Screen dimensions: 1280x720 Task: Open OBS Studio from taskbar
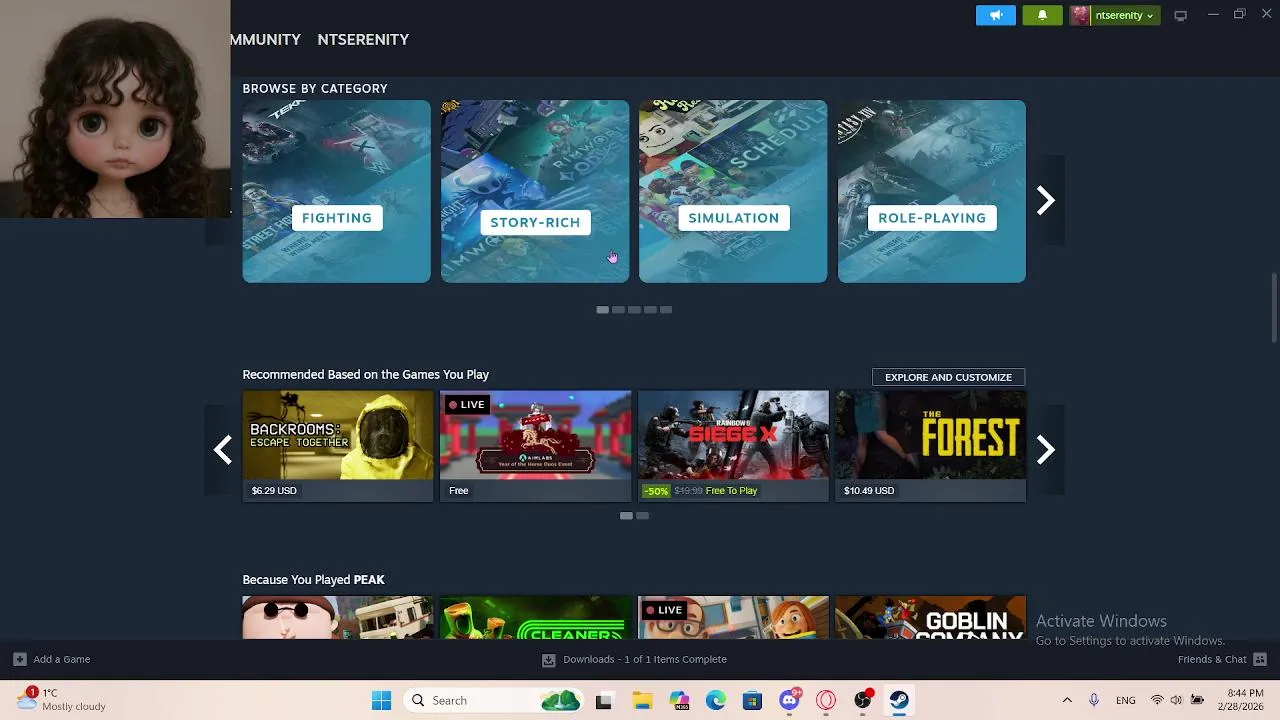(x=863, y=700)
